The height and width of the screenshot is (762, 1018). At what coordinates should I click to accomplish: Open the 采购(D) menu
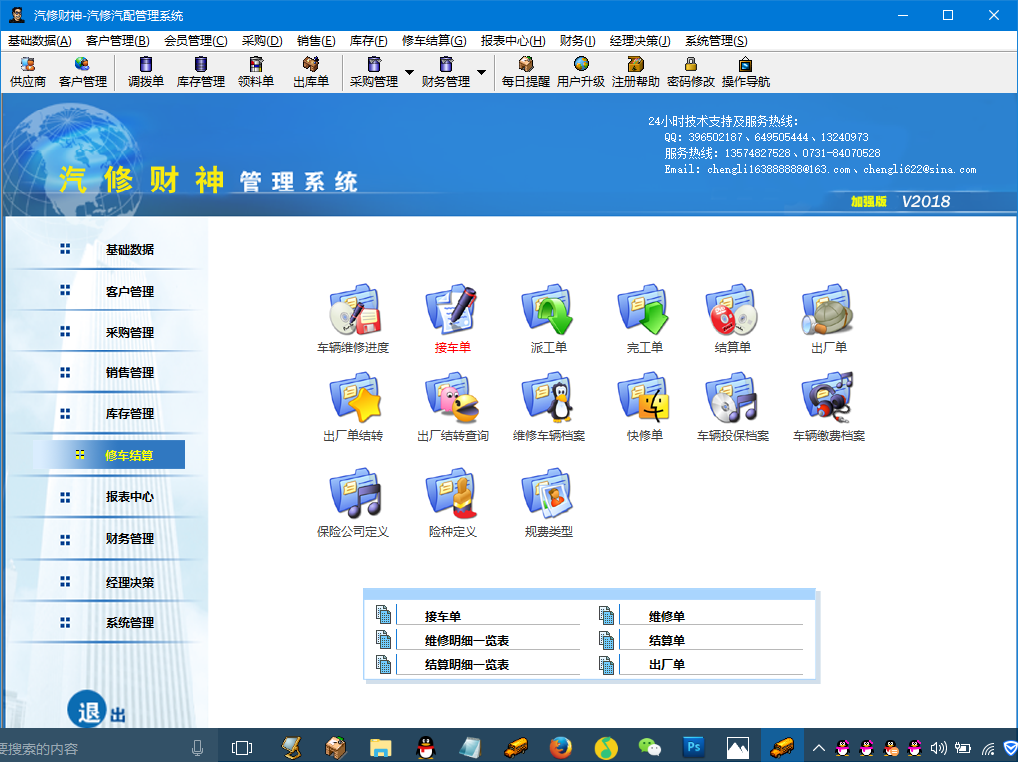(x=262, y=41)
